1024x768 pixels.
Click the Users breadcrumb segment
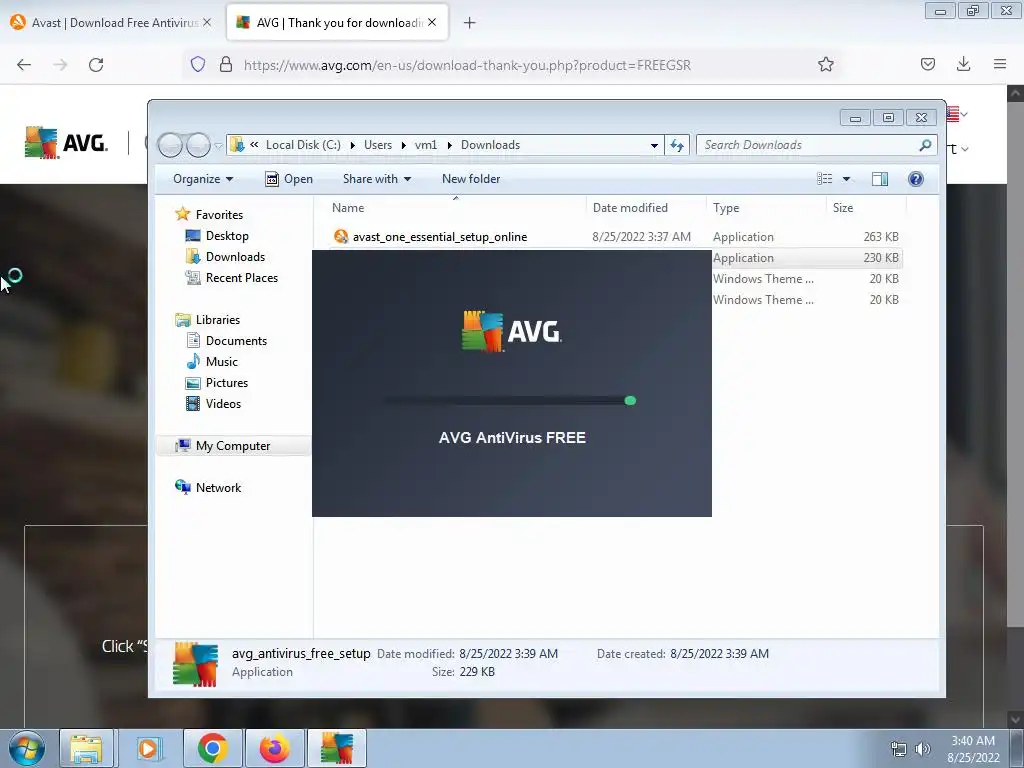(378, 145)
